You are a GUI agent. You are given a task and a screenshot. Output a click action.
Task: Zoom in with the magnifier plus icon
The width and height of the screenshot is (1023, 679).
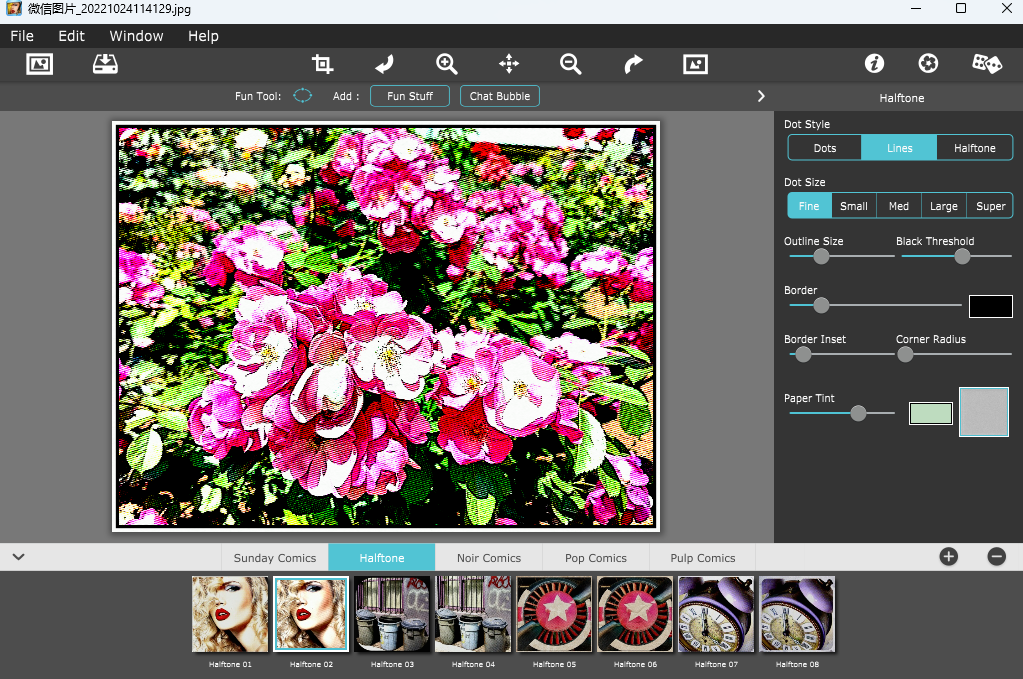coord(447,64)
